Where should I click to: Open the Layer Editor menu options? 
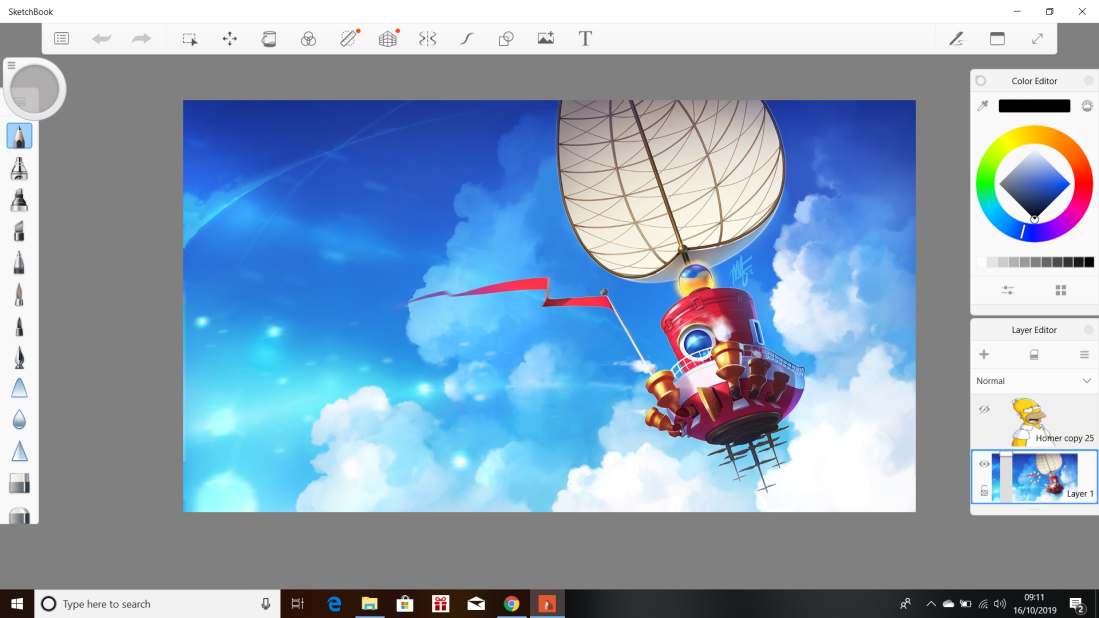coord(1083,354)
